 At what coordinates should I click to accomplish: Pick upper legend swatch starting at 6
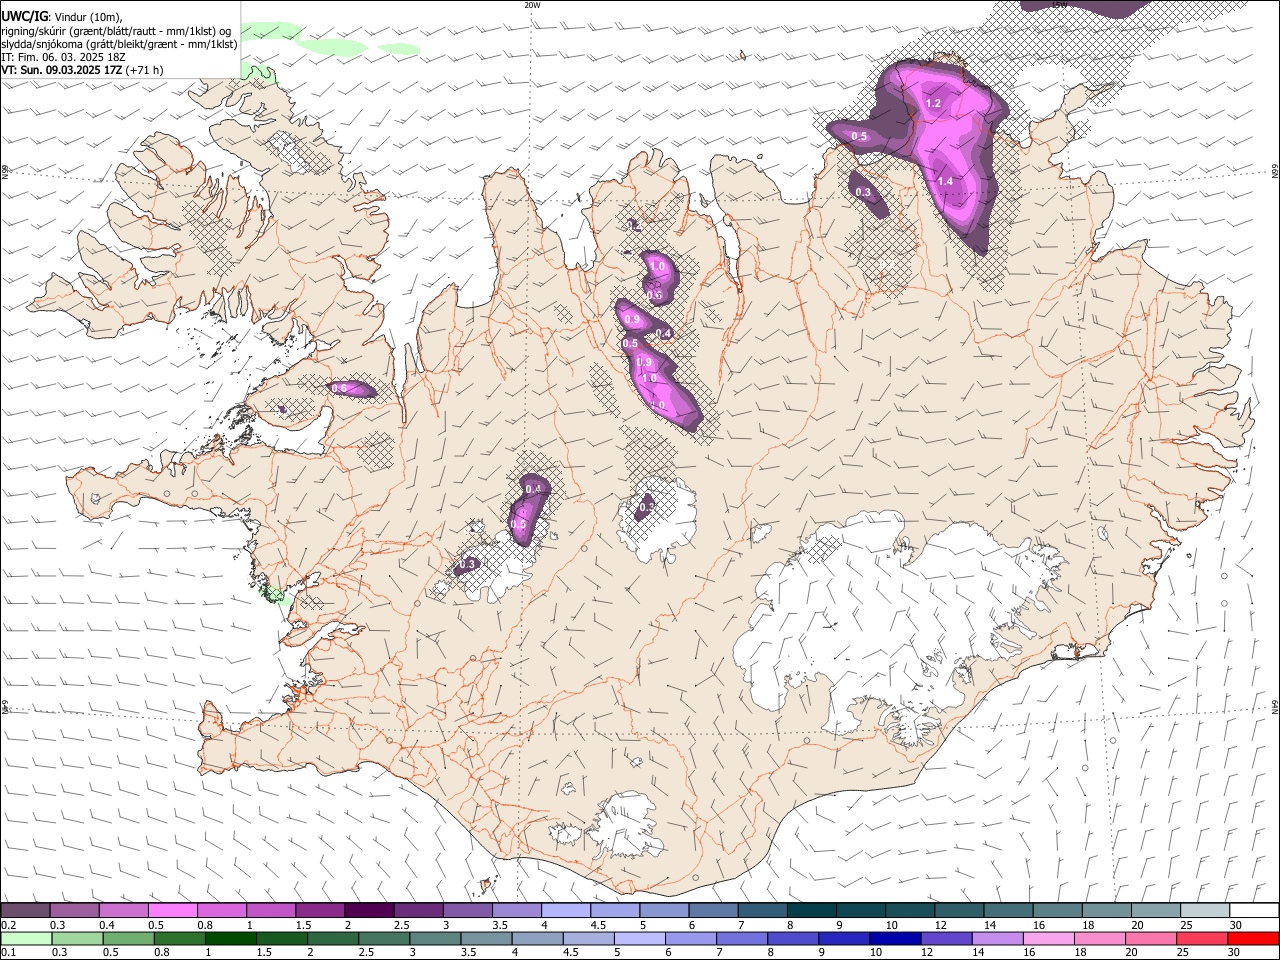[712, 910]
